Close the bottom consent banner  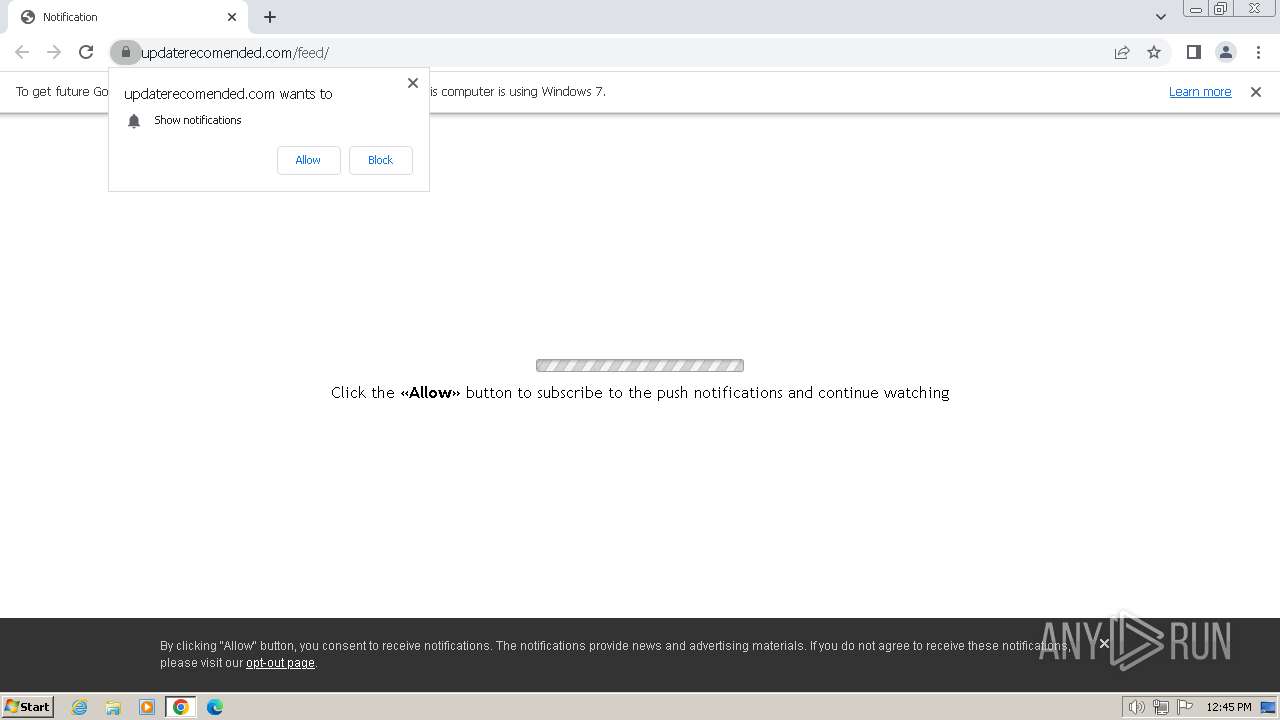point(1104,643)
